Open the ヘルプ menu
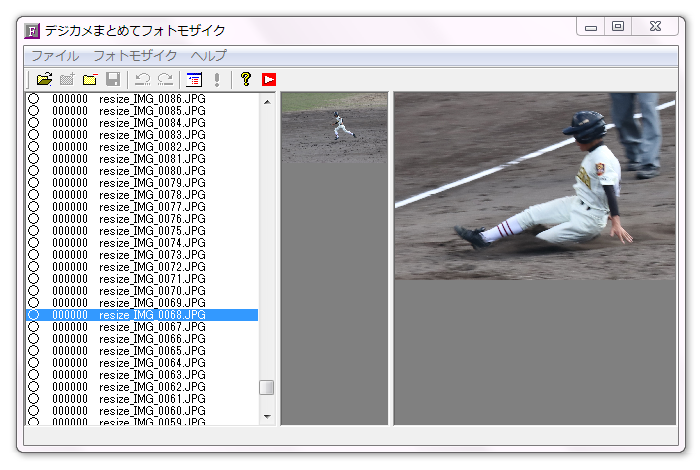 point(208,56)
